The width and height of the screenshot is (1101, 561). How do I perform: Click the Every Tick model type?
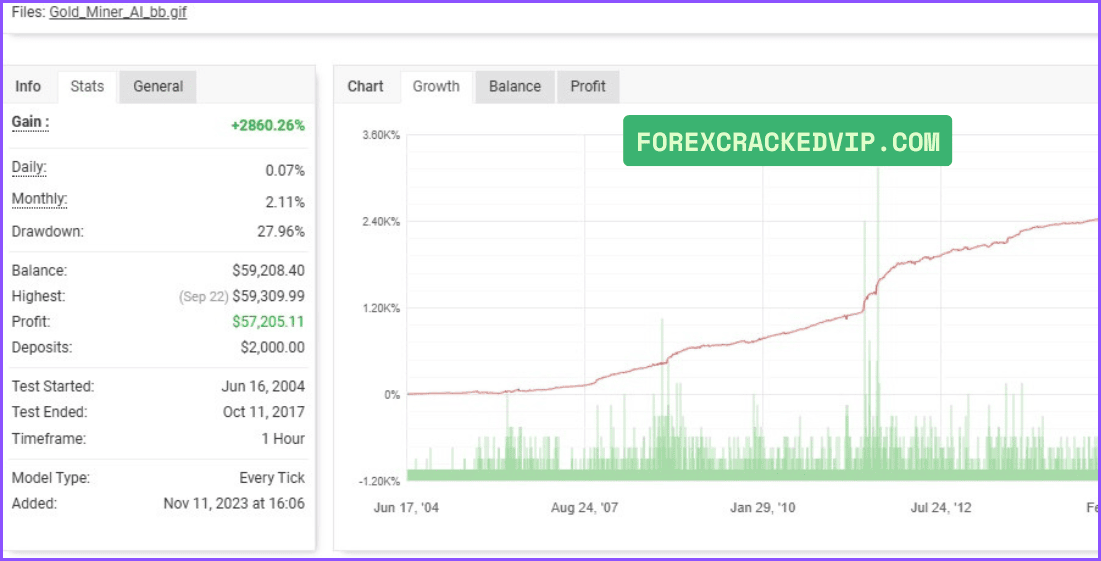pos(272,477)
